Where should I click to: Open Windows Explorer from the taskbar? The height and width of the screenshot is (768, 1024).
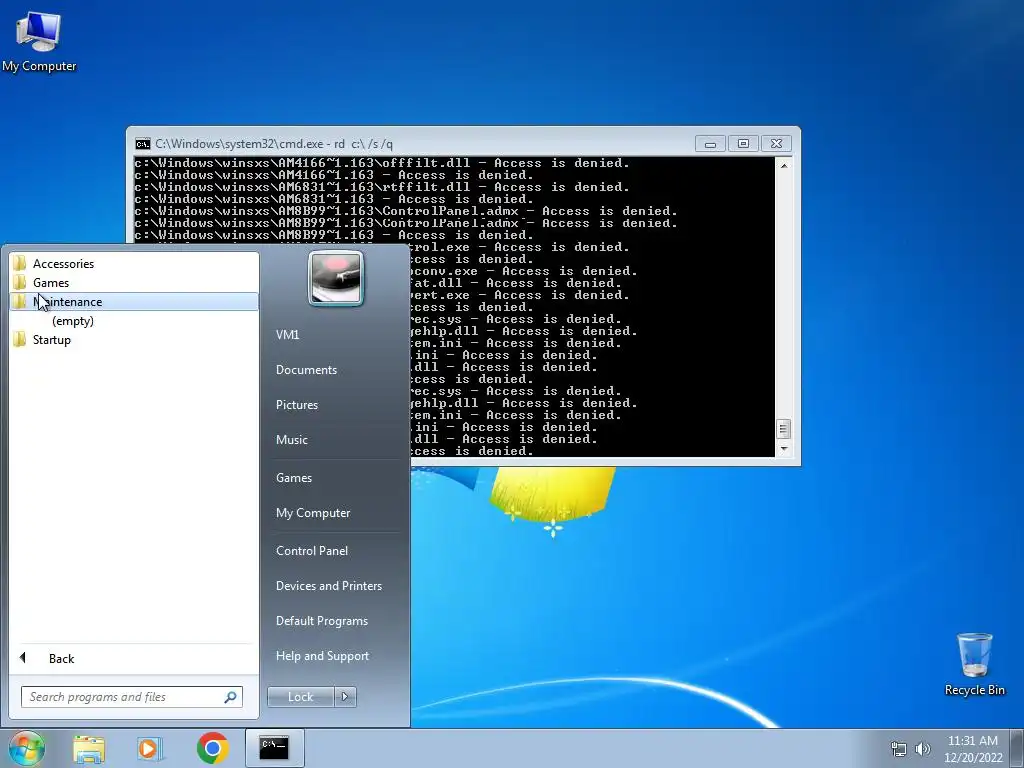pyautogui.click(x=89, y=748)
